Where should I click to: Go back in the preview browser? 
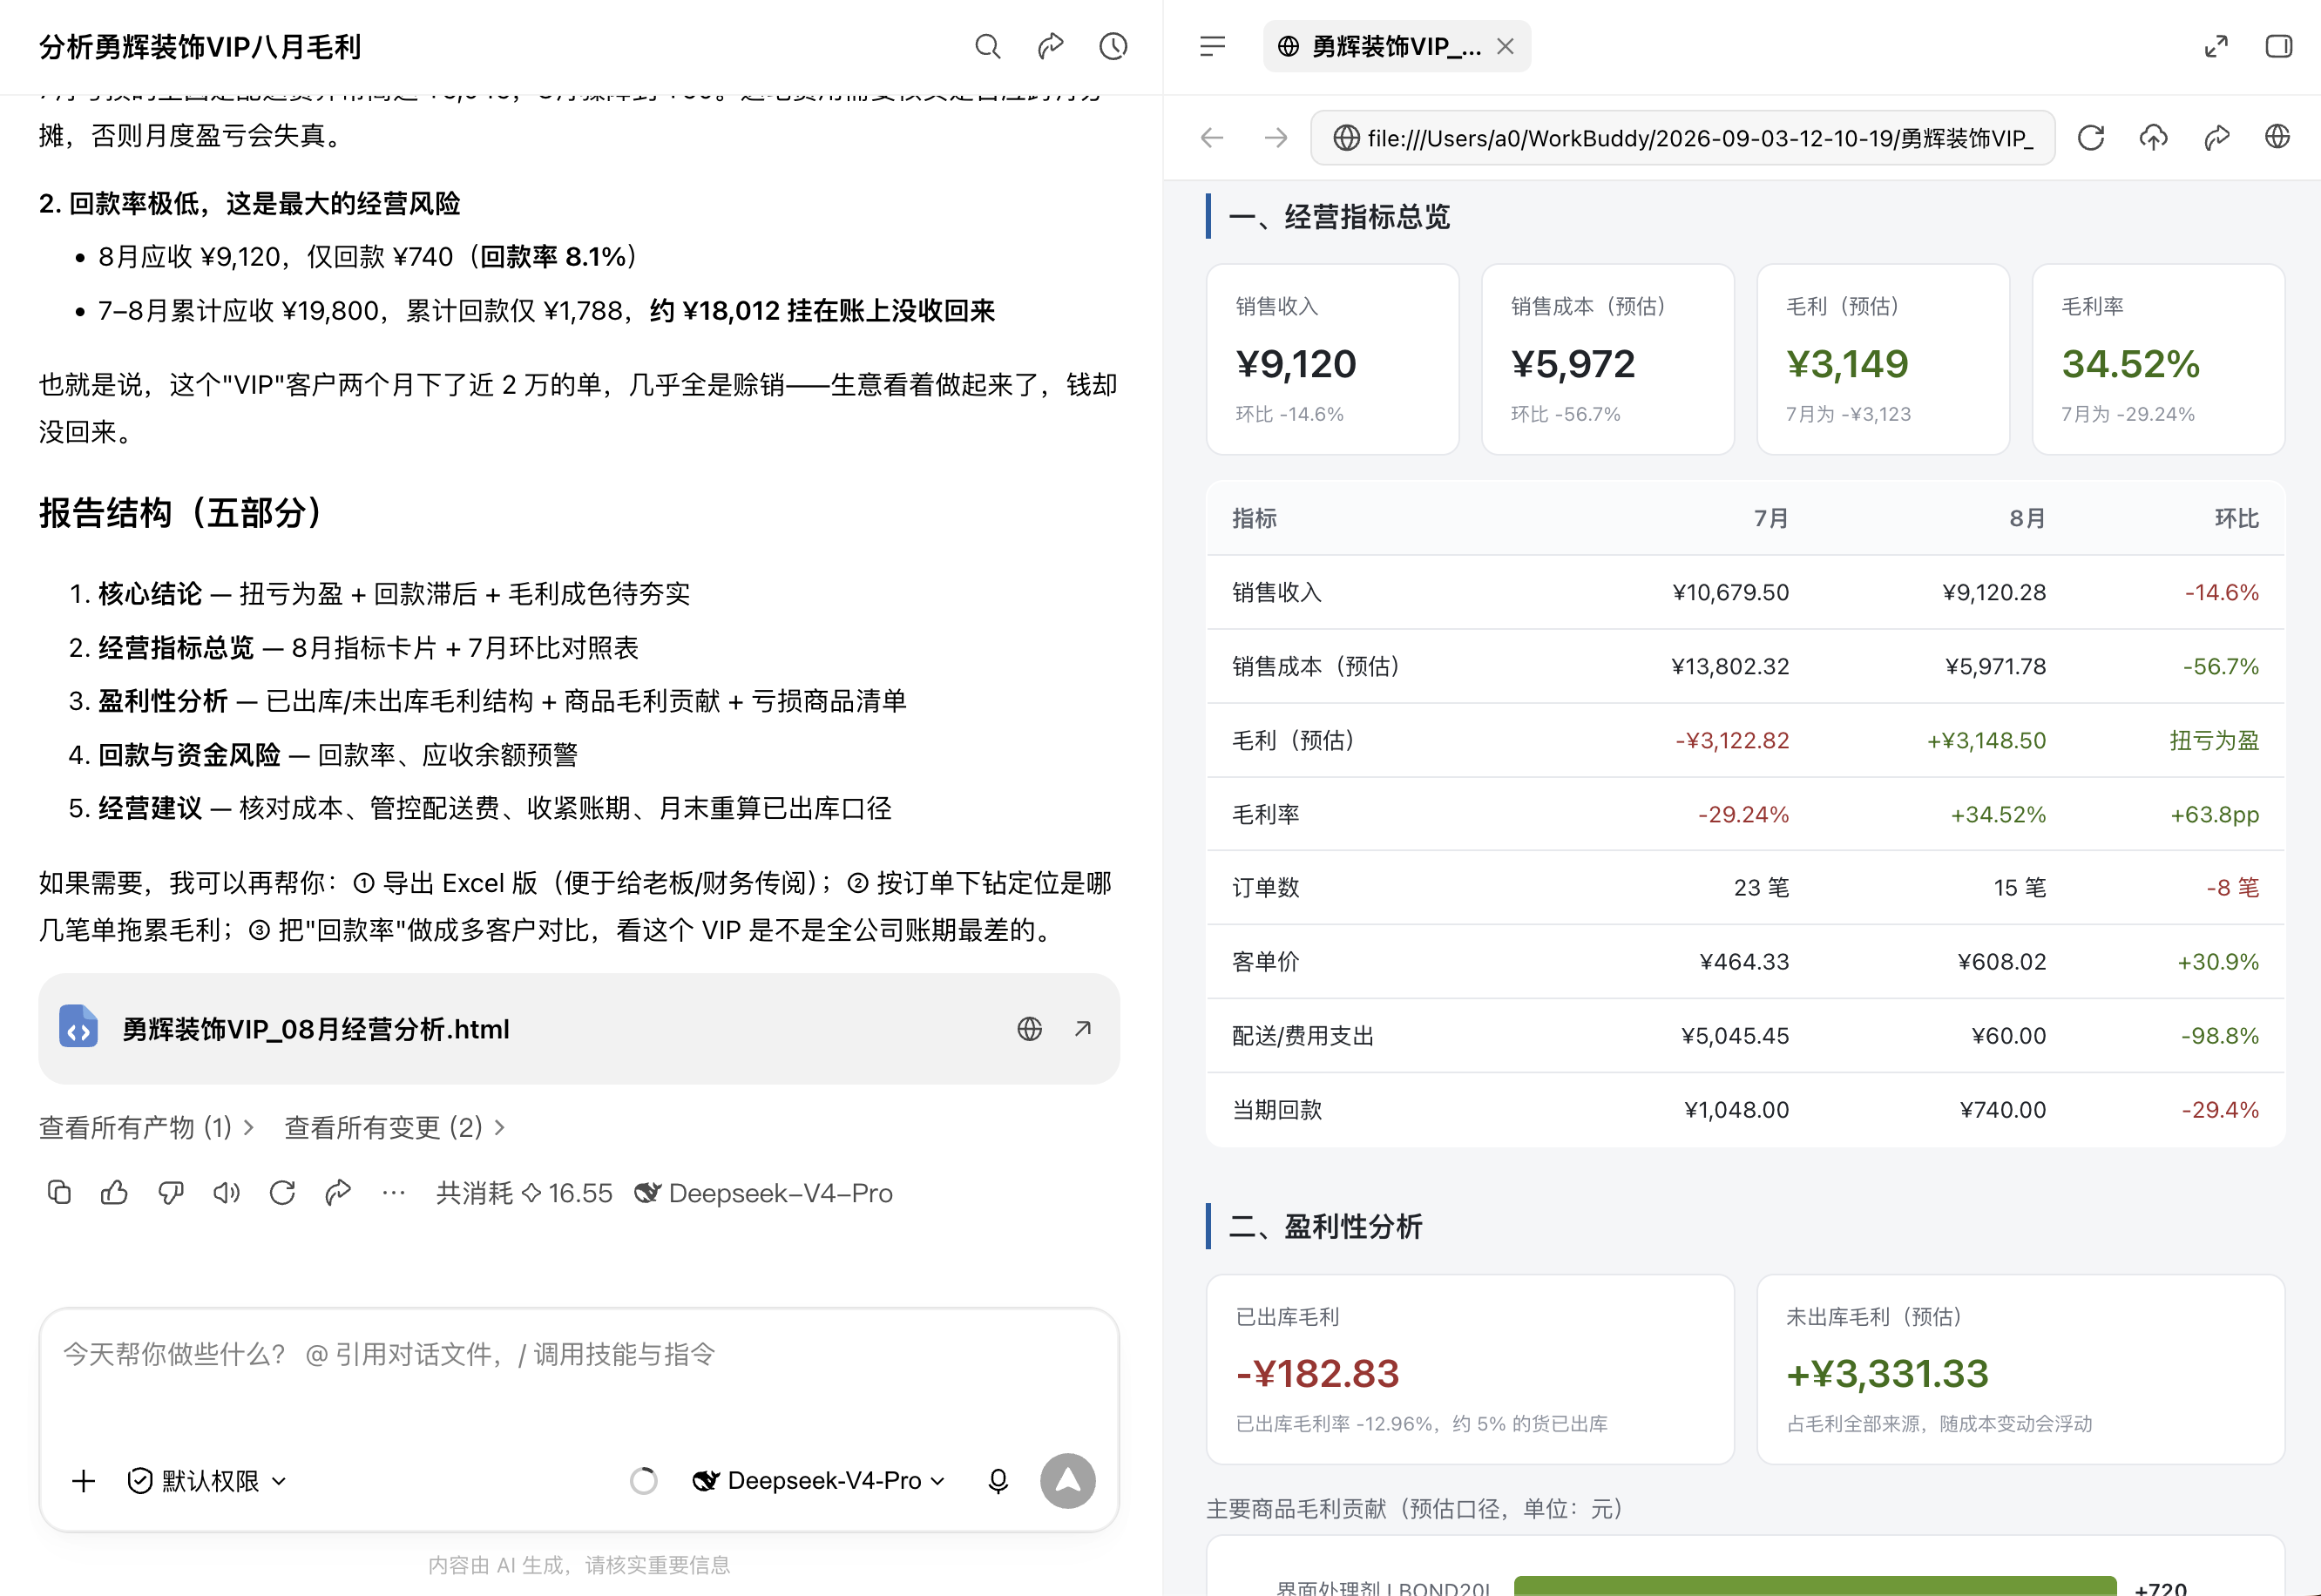(1212, 138)
